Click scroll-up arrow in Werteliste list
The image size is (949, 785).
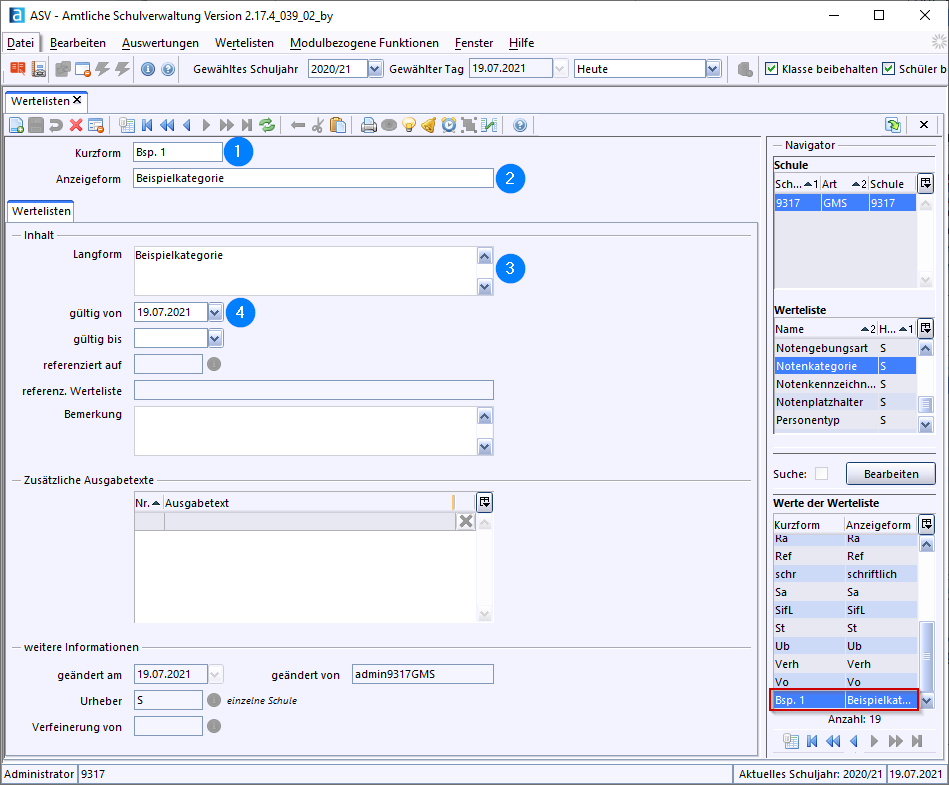pos(925,348)
